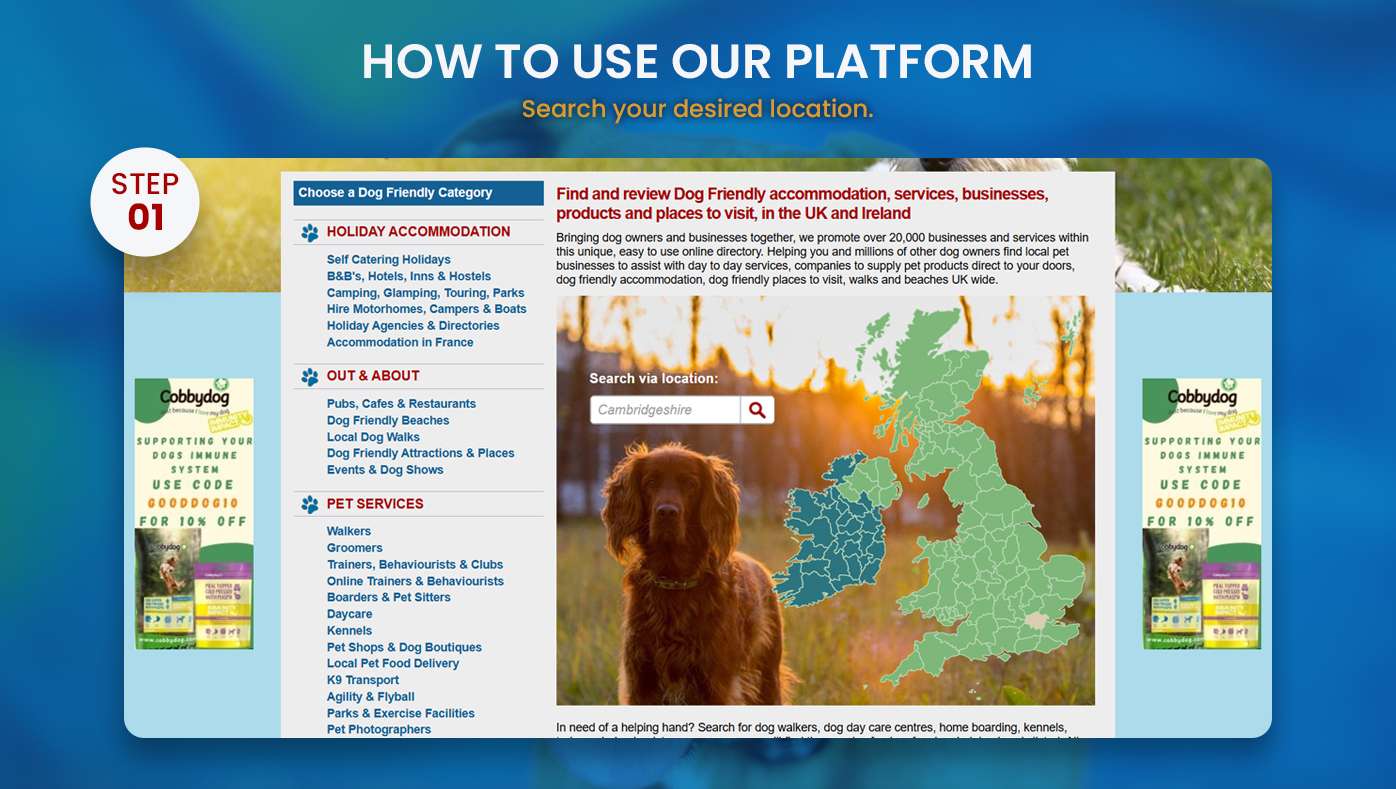Open the Groomers link
This screenshot has width=1396, height=789.
pyautogui.click(x=355, y=548)
